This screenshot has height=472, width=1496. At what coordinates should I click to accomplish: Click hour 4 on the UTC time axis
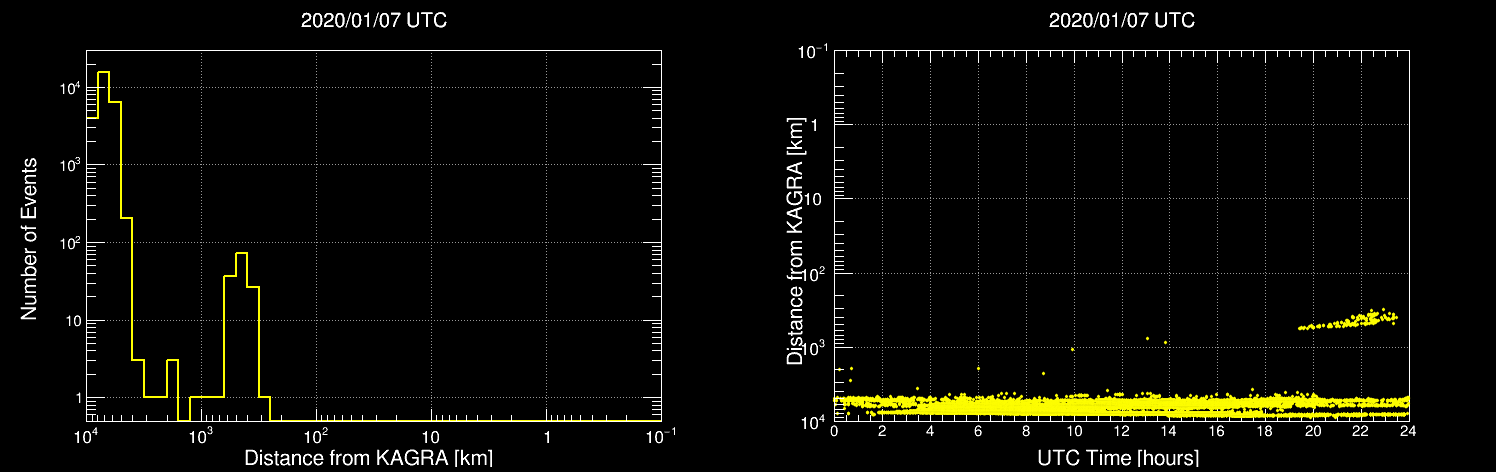(x=930, y=431)
